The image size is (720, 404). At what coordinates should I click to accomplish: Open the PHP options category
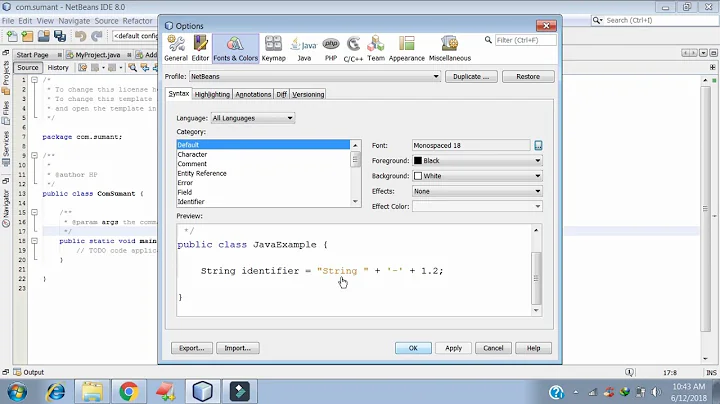coord(331,48)
